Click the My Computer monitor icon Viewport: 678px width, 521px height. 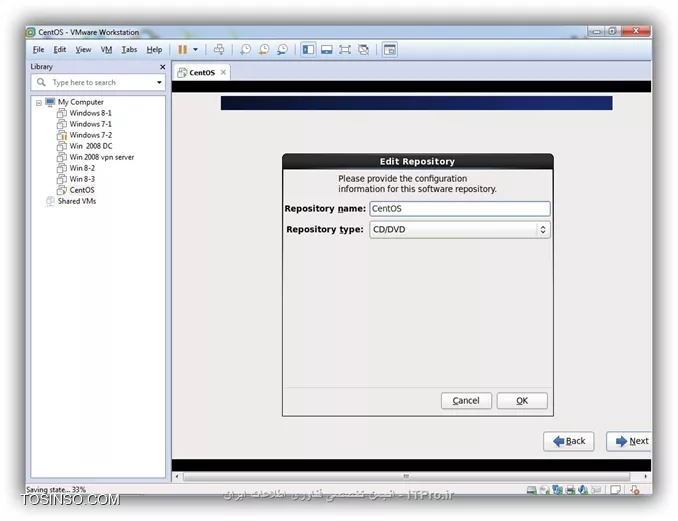(x=50, y=102)
